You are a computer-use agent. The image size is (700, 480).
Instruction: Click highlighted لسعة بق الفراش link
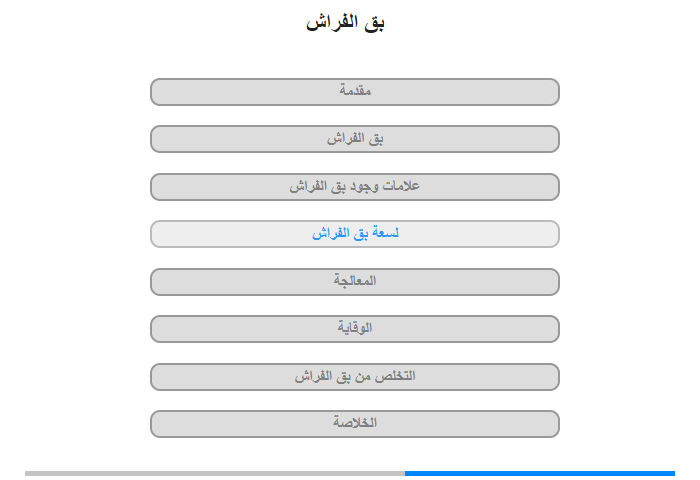(x=354, y=234)
